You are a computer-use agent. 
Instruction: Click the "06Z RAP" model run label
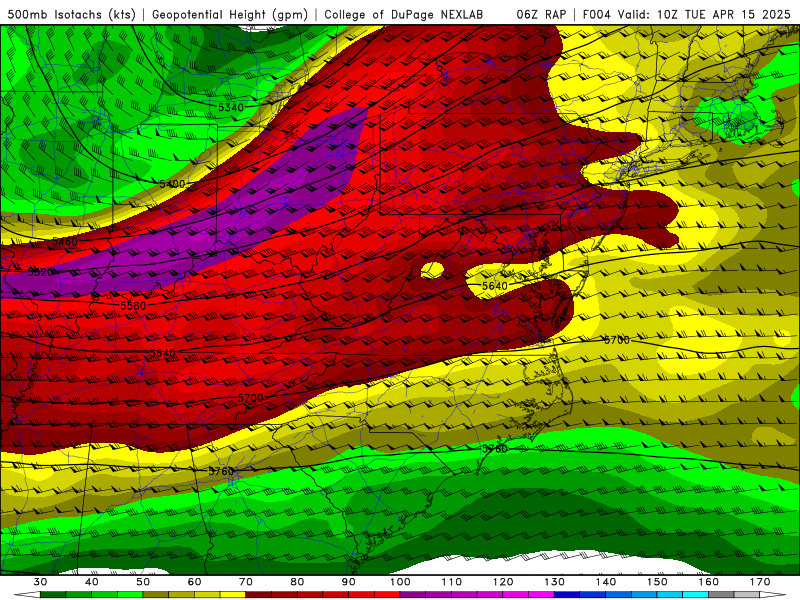pyautogui.click(x=541, y=15)
